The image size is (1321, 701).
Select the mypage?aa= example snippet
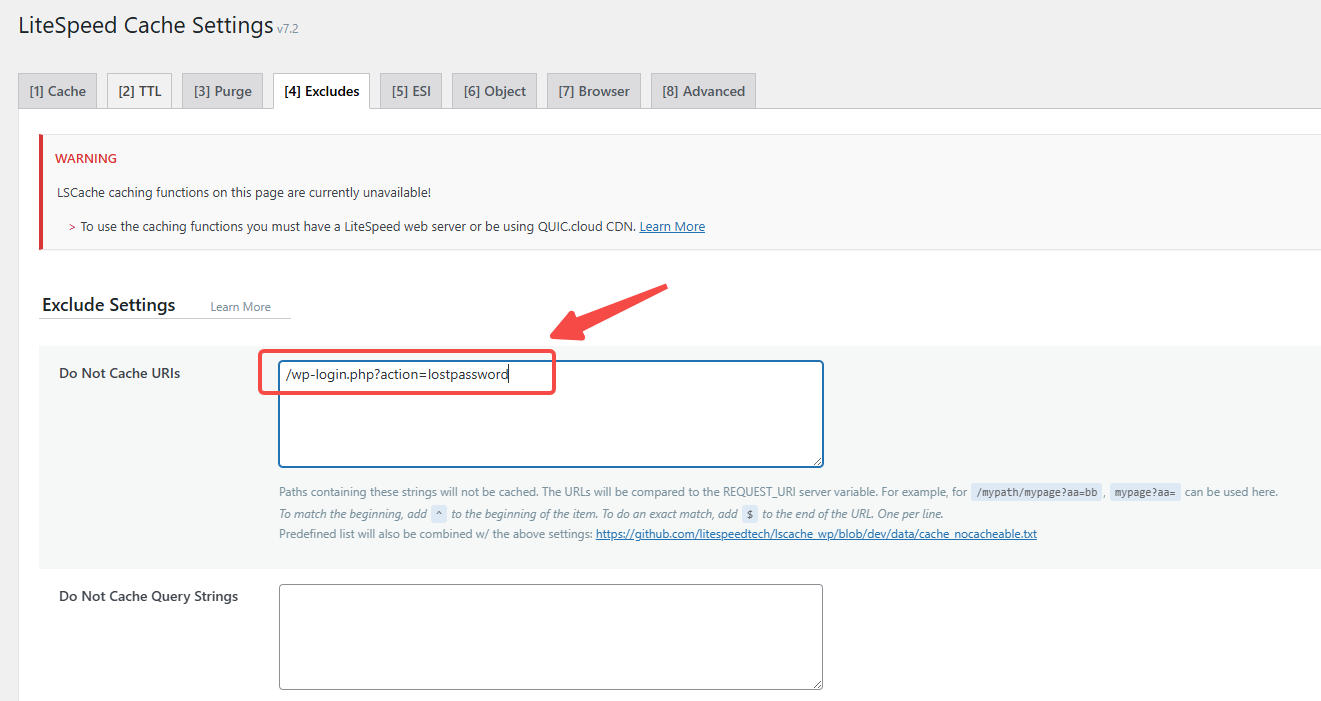[1146, 491]
